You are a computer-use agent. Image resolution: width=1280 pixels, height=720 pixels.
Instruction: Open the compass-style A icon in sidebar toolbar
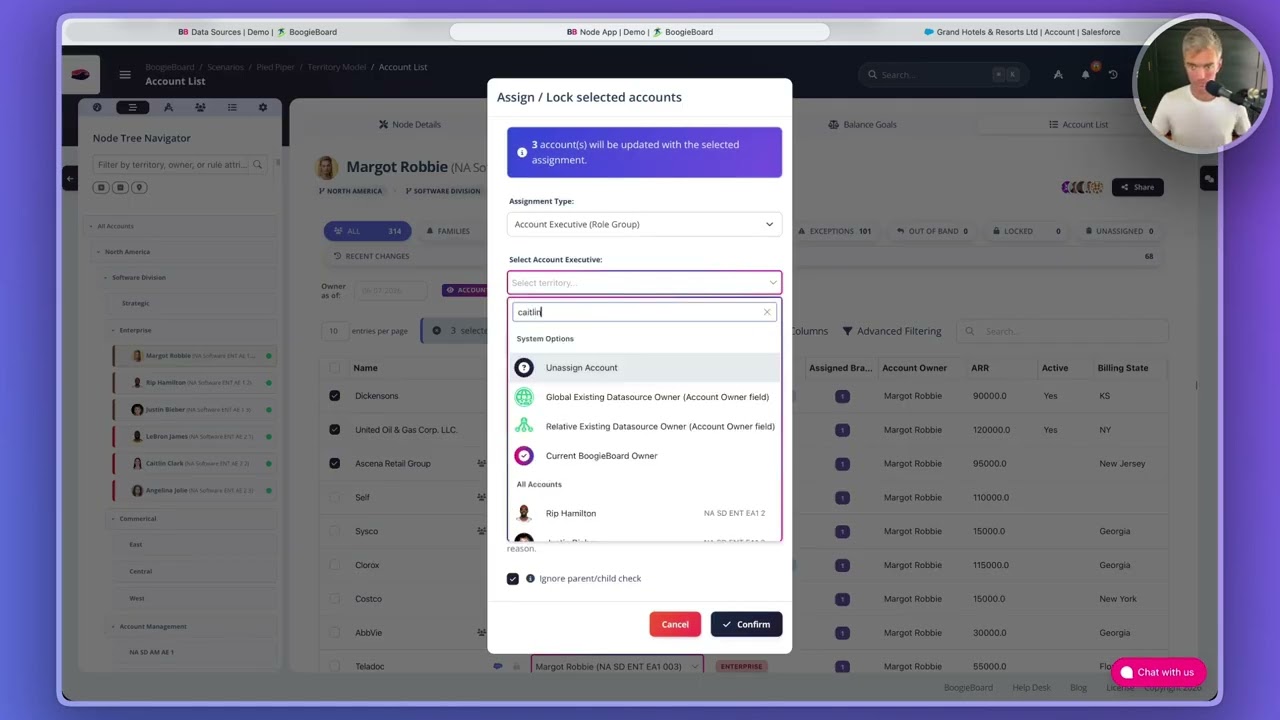pyautogui.click(x=168, y=107)
